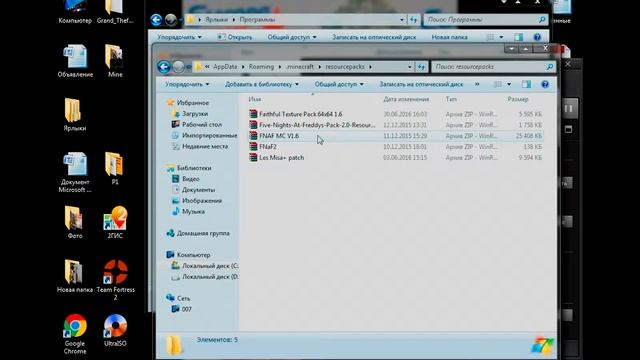Click archive icon of FNaF2 file
This screenshot has width=640, height=360.
(253, 147)
